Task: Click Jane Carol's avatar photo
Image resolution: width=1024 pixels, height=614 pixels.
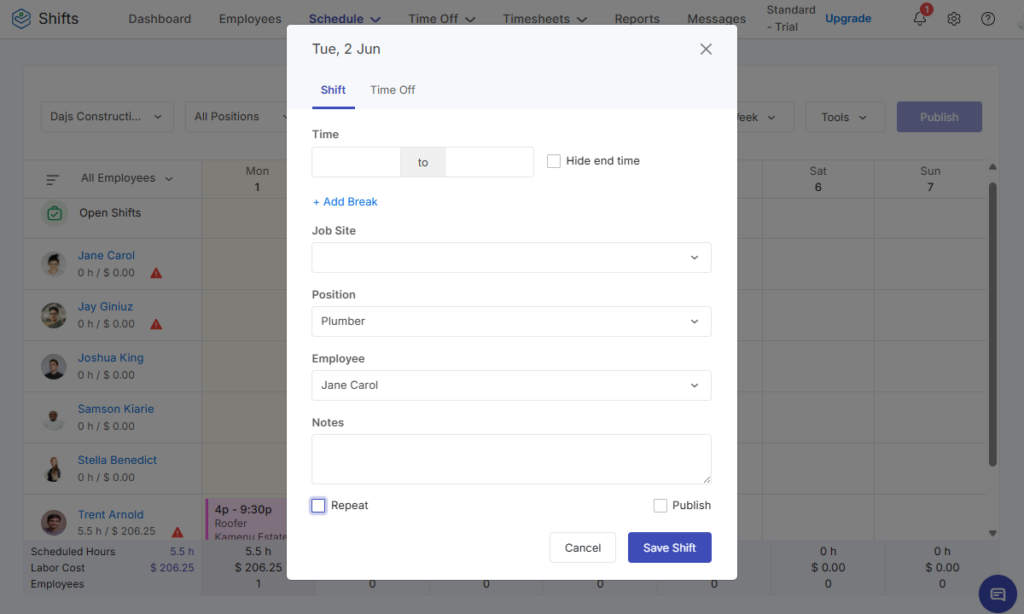Action: (54, 264)
